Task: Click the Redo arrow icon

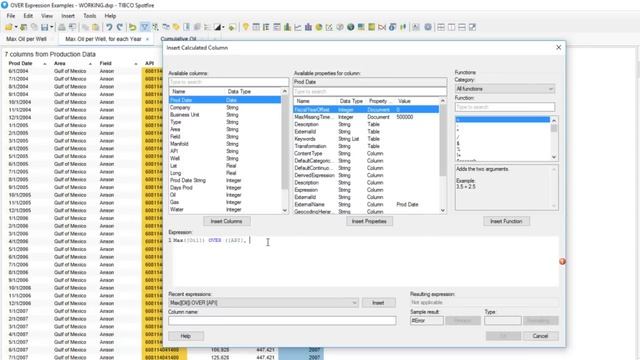Action: [x=120, y=27]
